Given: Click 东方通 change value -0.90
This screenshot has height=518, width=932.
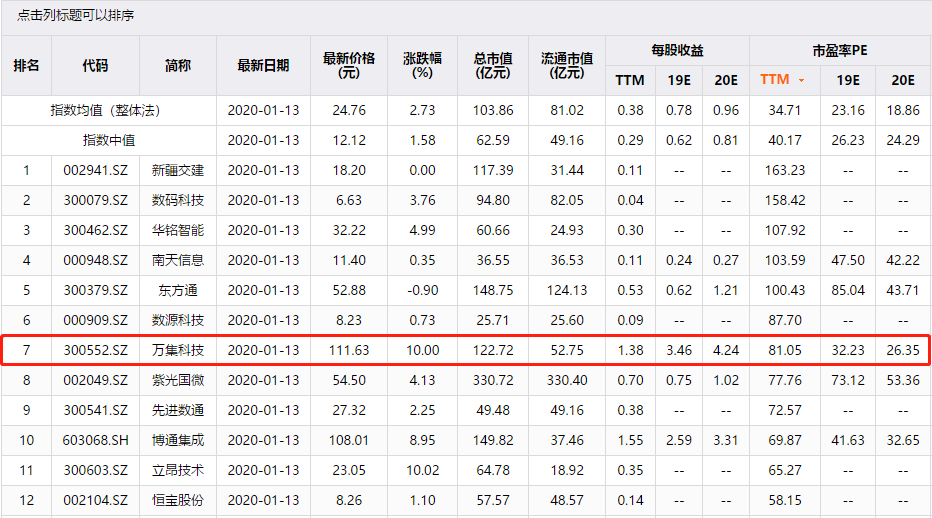Looking at the screenshot, I should click(422, 290).
